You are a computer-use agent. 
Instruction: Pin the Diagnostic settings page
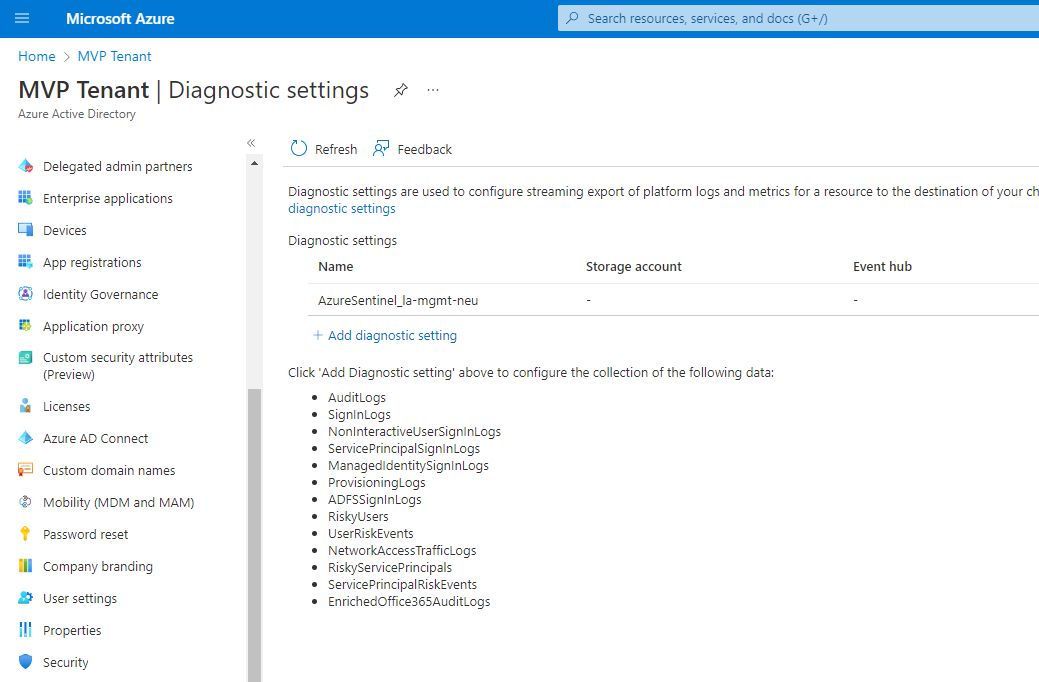[x=401, y=89]
